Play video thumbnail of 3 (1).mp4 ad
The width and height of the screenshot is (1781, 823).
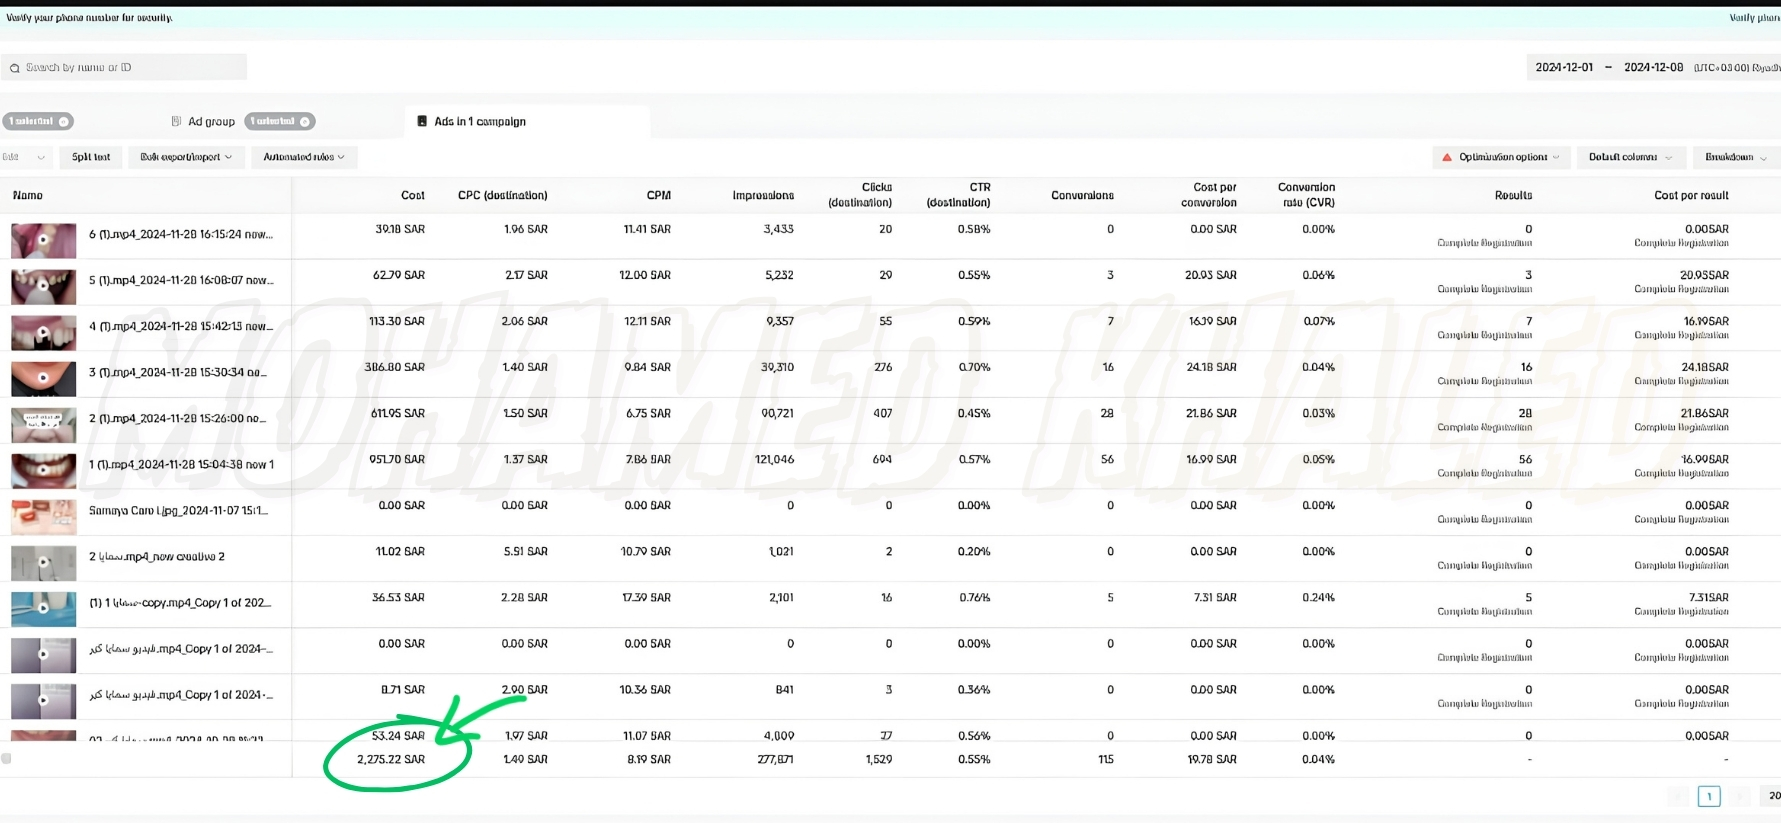[43, 378]
